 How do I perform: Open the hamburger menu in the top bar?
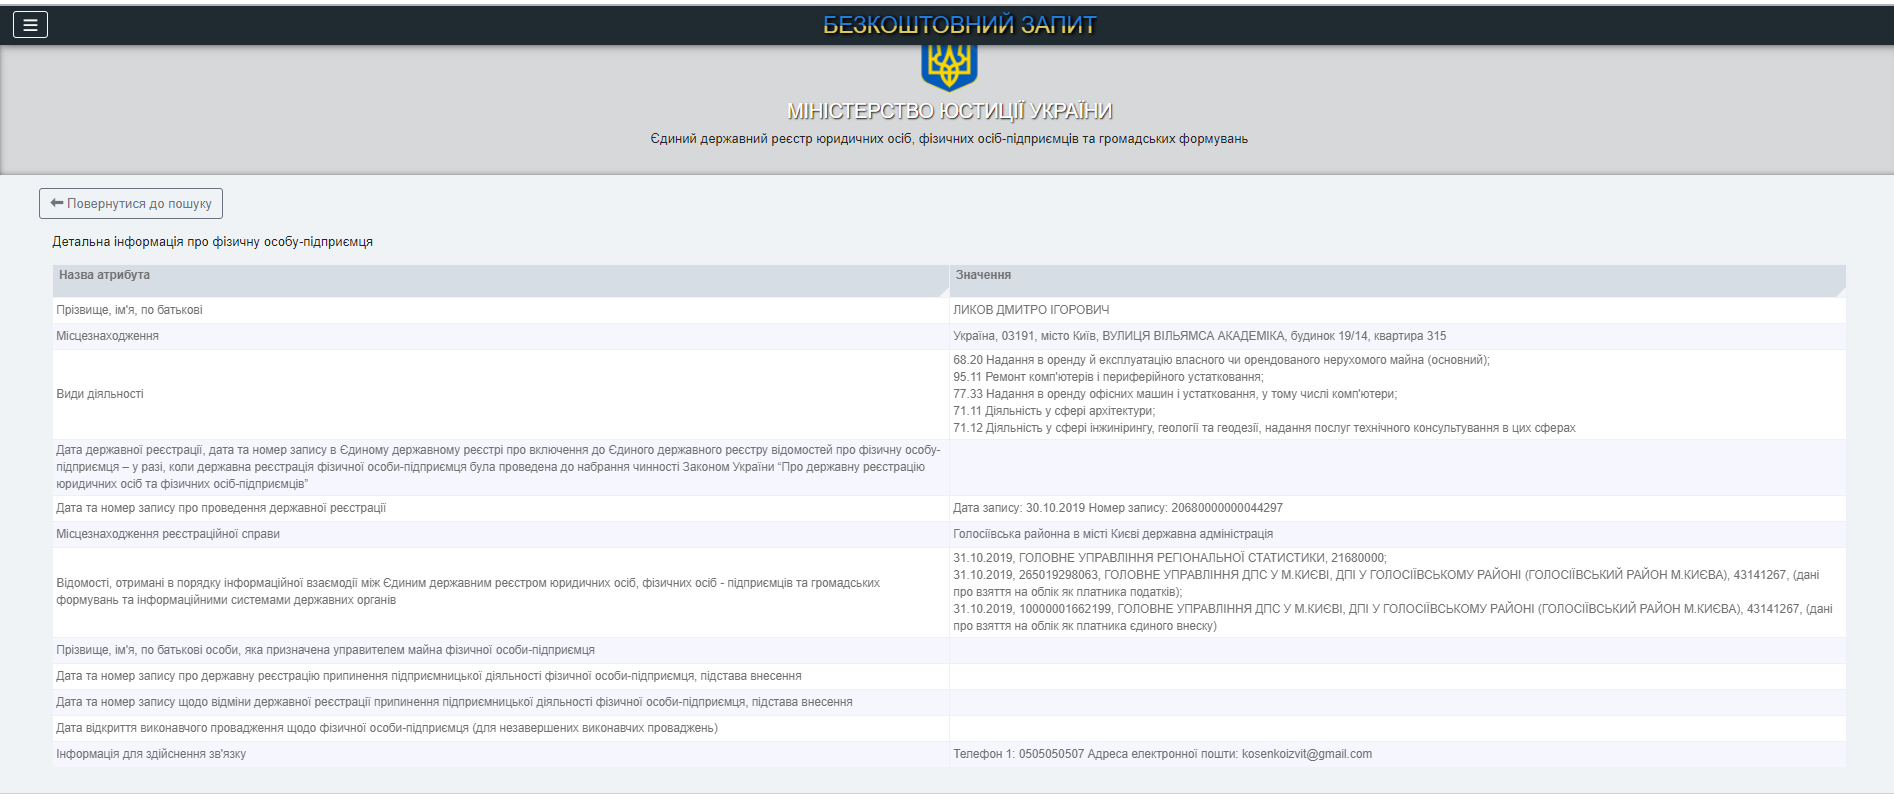(x=30, y=25)
